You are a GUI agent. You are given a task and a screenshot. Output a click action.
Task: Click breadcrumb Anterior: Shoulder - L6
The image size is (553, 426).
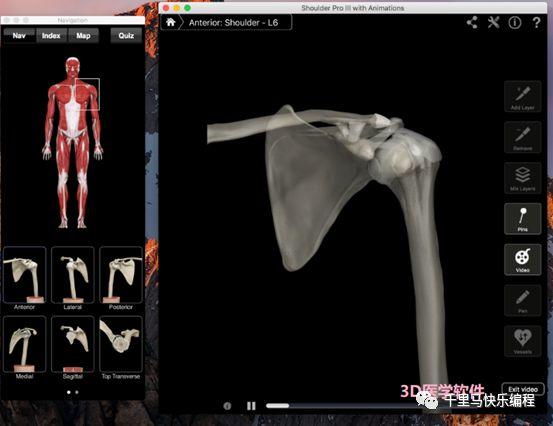[233, 23]
